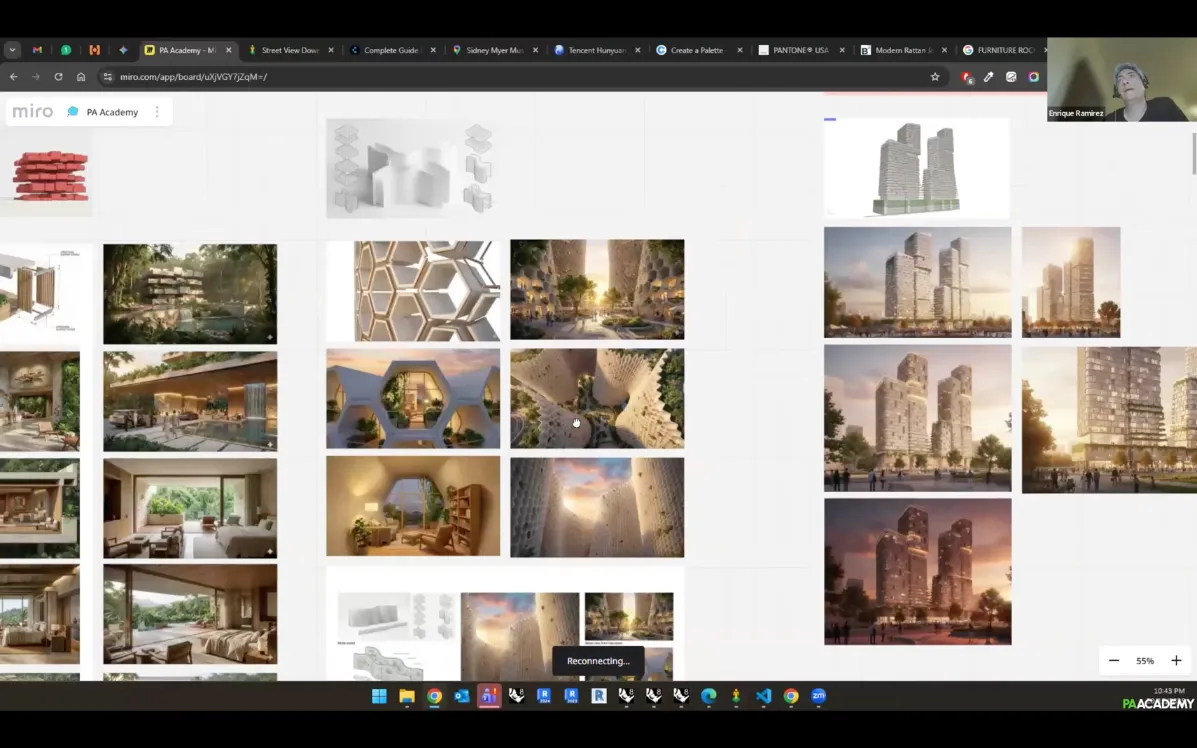Select the red brick stack model image

(50, 175)
